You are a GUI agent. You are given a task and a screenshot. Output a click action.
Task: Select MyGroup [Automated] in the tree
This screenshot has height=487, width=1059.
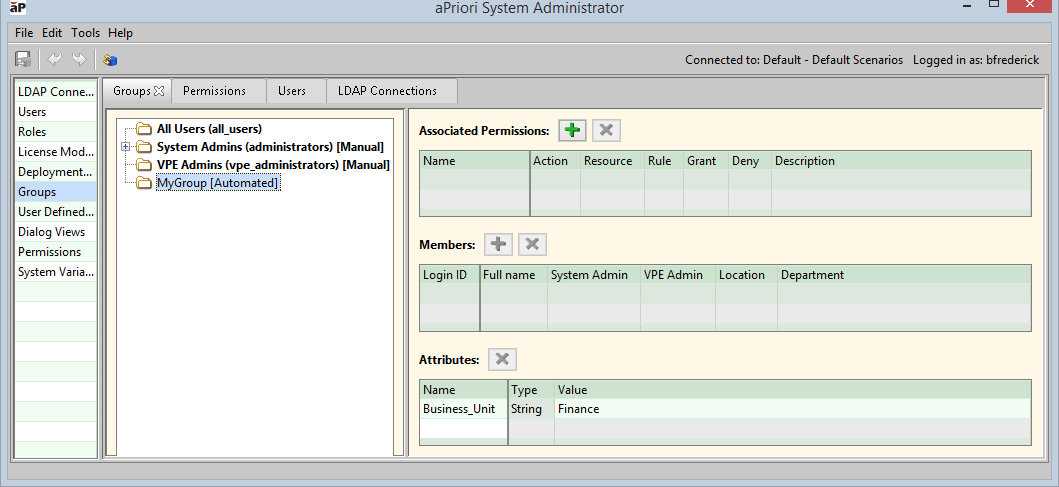pyautogui.click(x=217, y=183)
